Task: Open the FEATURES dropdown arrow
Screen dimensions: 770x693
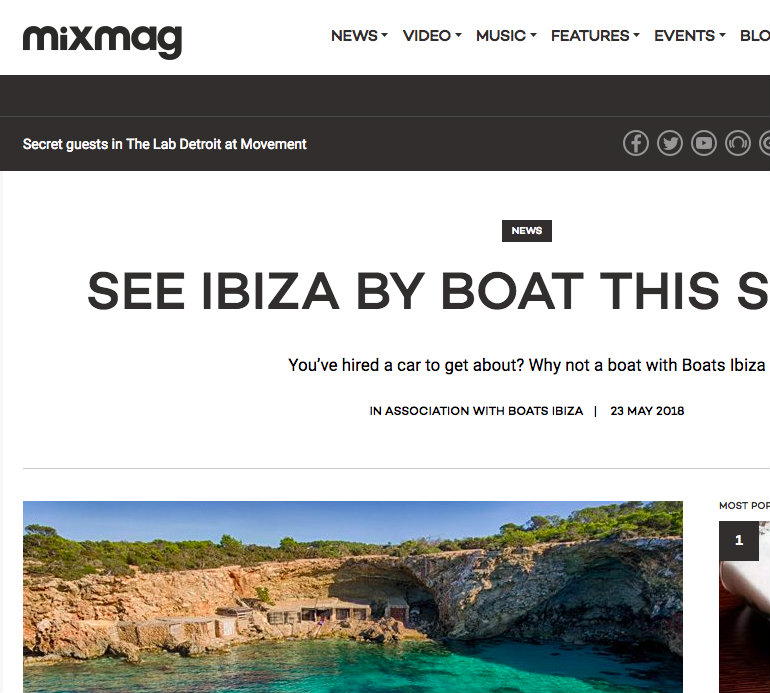Action: 636,35
